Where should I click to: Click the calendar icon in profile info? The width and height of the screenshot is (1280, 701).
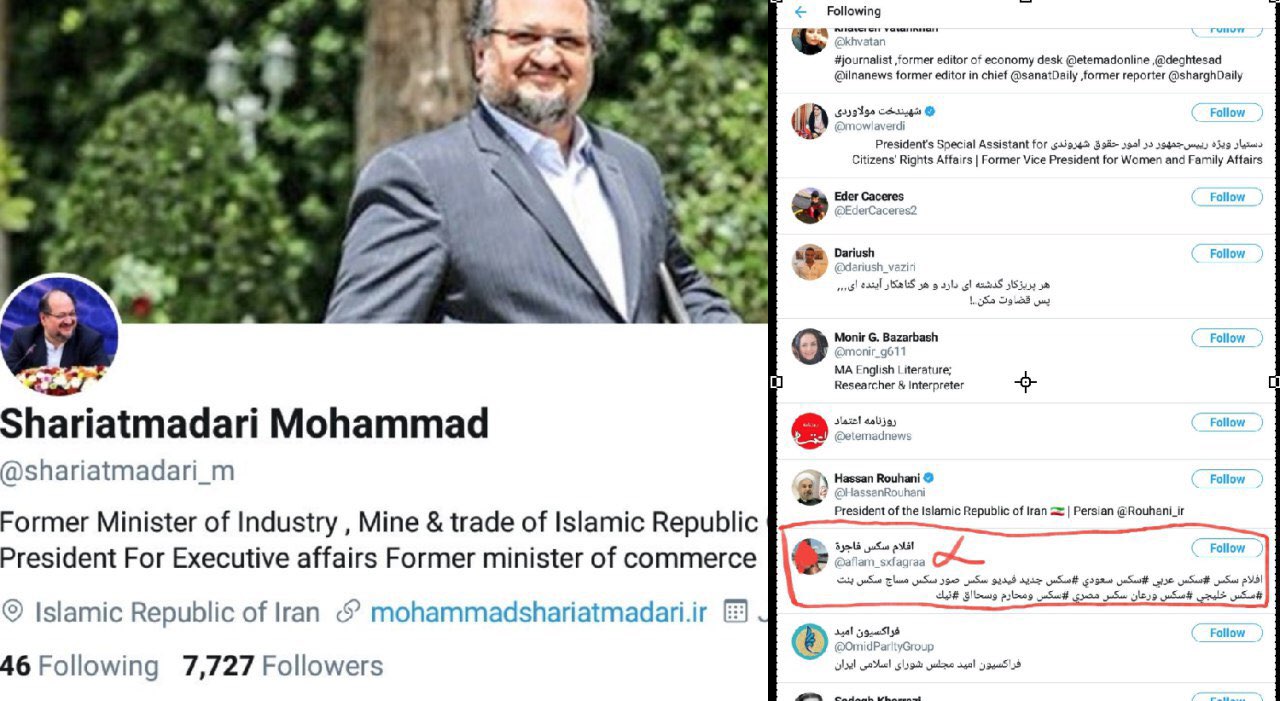click(x=735, y=612)
